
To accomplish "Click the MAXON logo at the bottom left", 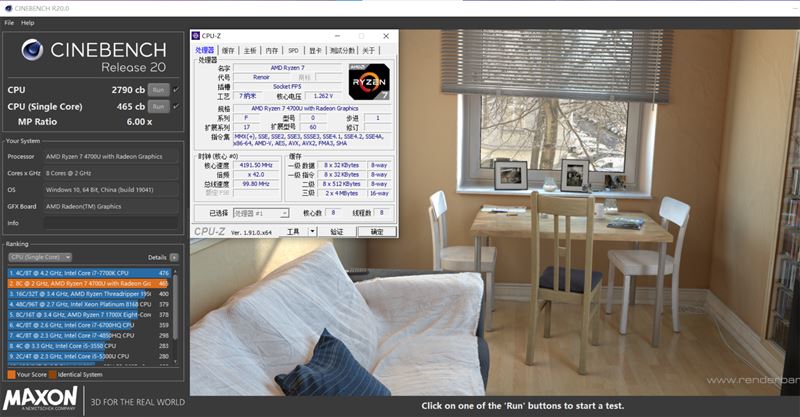I will tap(40, 399).
